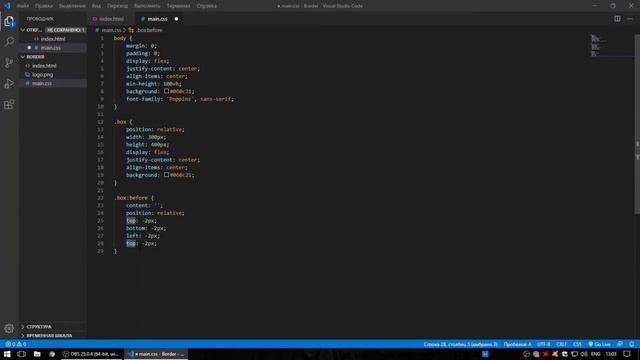
Task: Open the Вид menu
Action: click(96, 6)
